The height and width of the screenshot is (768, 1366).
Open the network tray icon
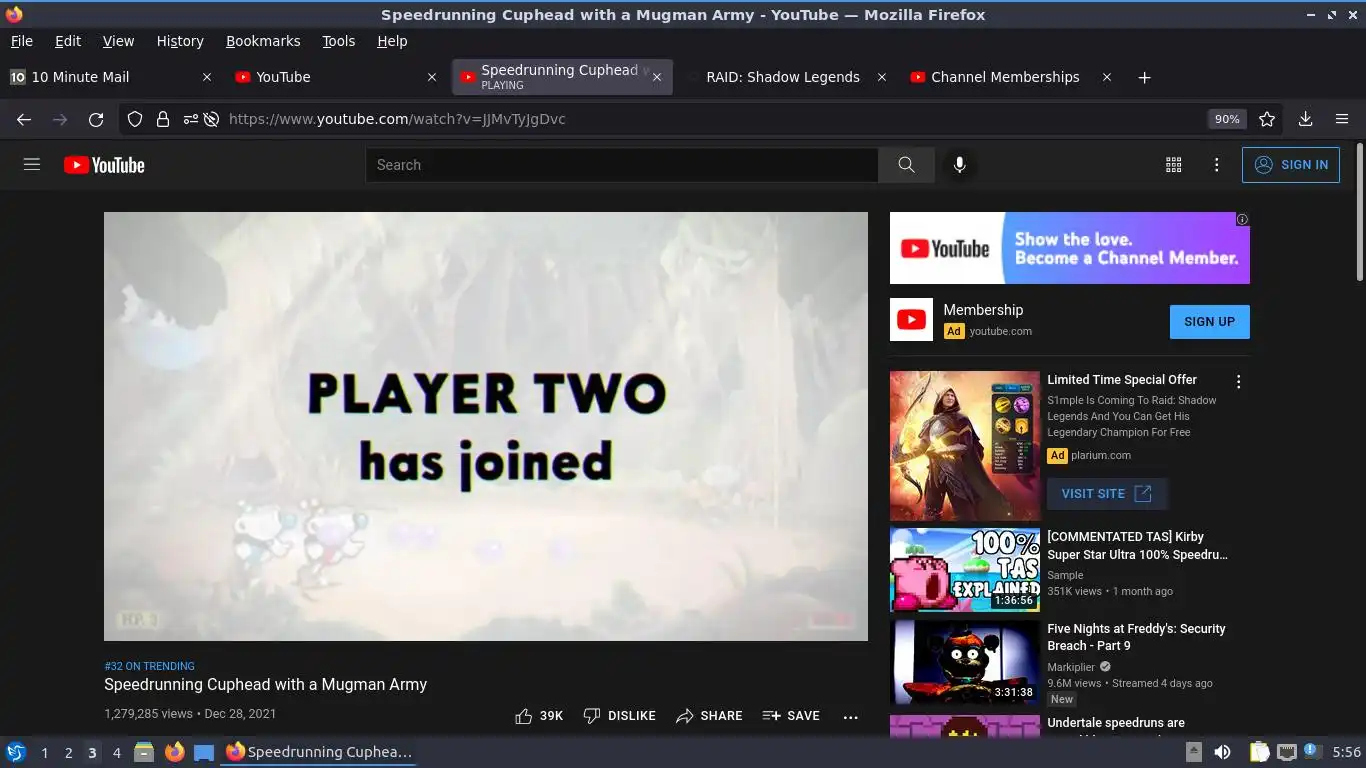[1287, 752]
